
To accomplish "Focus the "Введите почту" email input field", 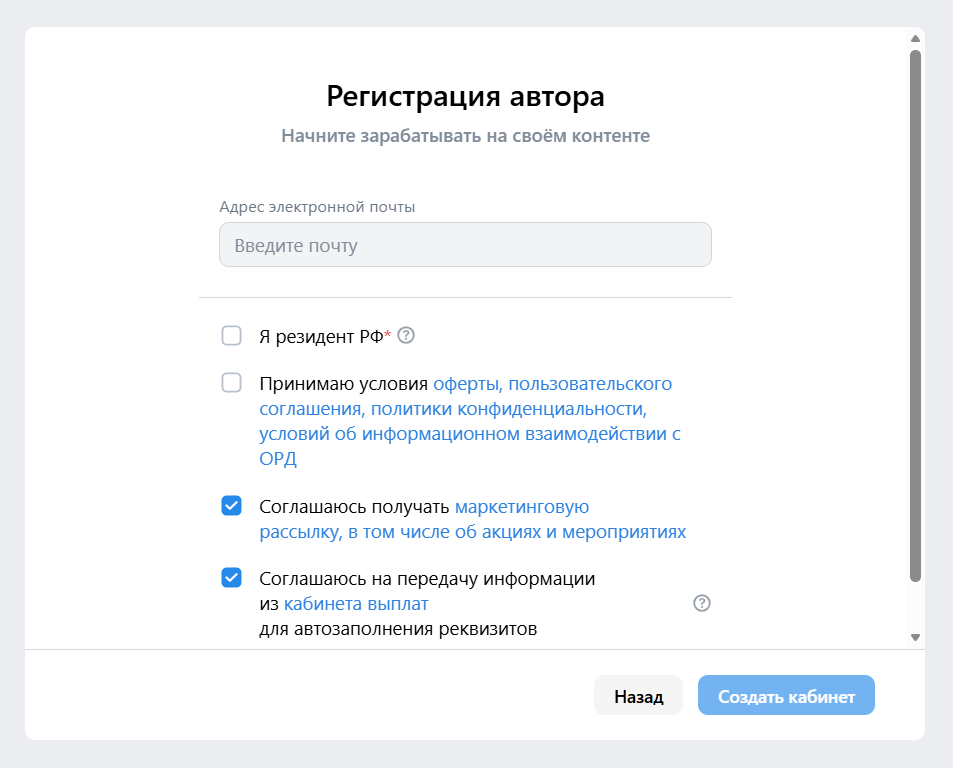I will tap(464, 244).
